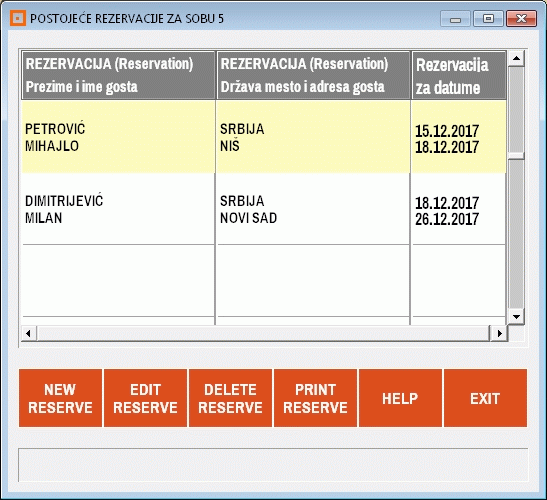Click the DELETE RESERVE button
The width and height of the screenshot is (547, 500).
tap(230, 398)
